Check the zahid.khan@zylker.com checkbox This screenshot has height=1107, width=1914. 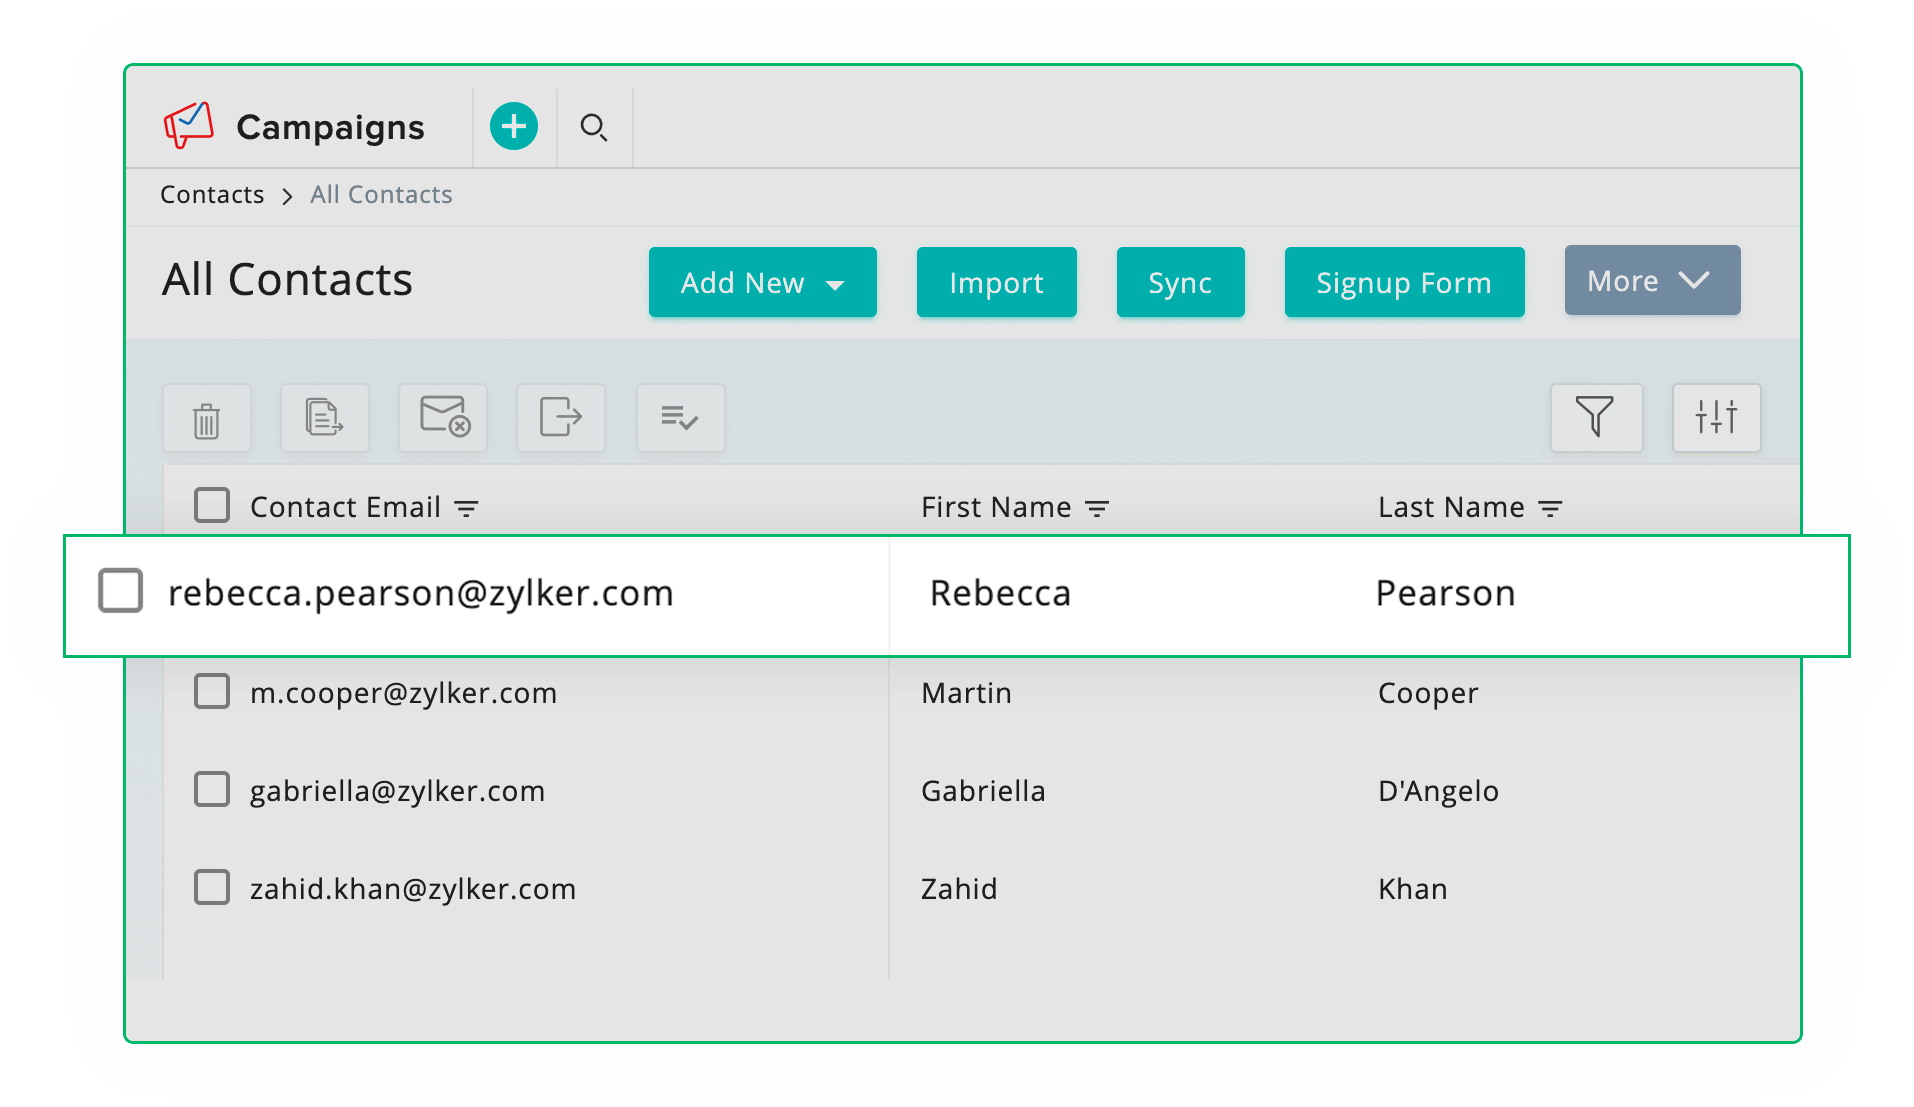tap(212, 887)
